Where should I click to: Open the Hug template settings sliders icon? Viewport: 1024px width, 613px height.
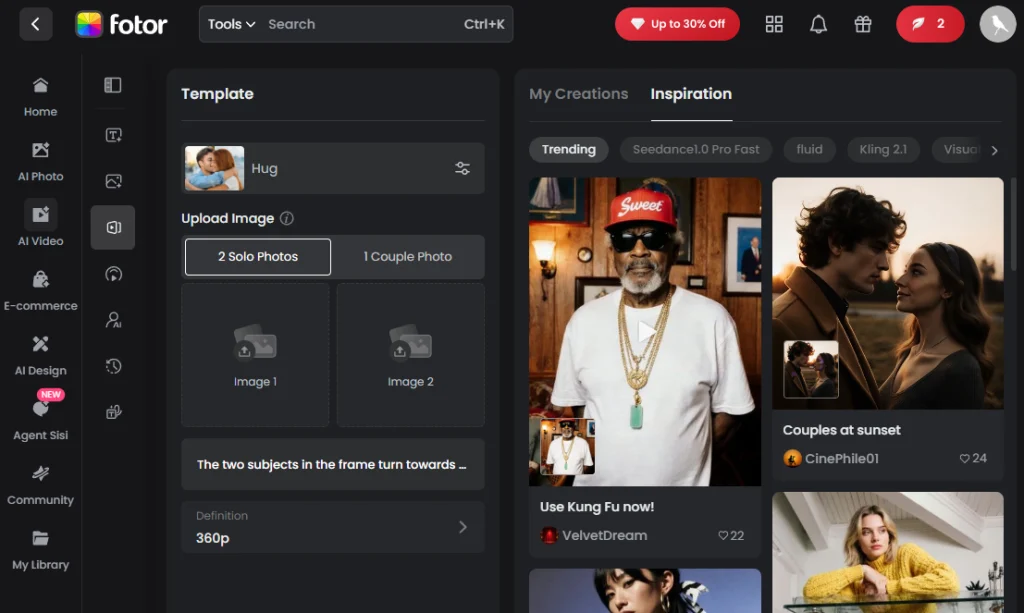[463, 168]
